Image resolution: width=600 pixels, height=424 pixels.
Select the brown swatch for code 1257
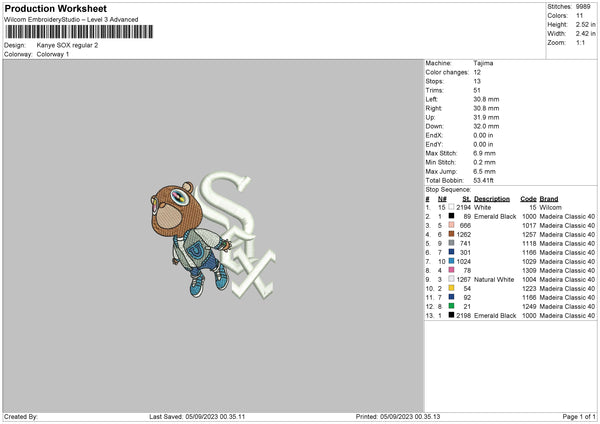(451, 234)
